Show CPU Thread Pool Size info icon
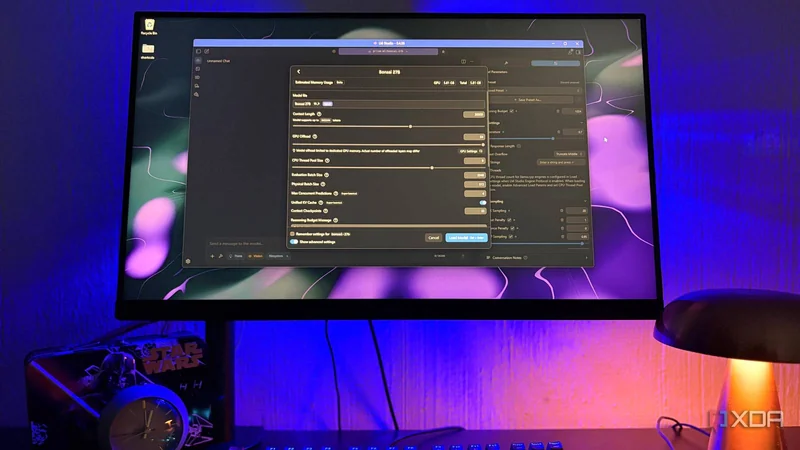The height and width of the screenshot is (450, 800). pos(327,160)
